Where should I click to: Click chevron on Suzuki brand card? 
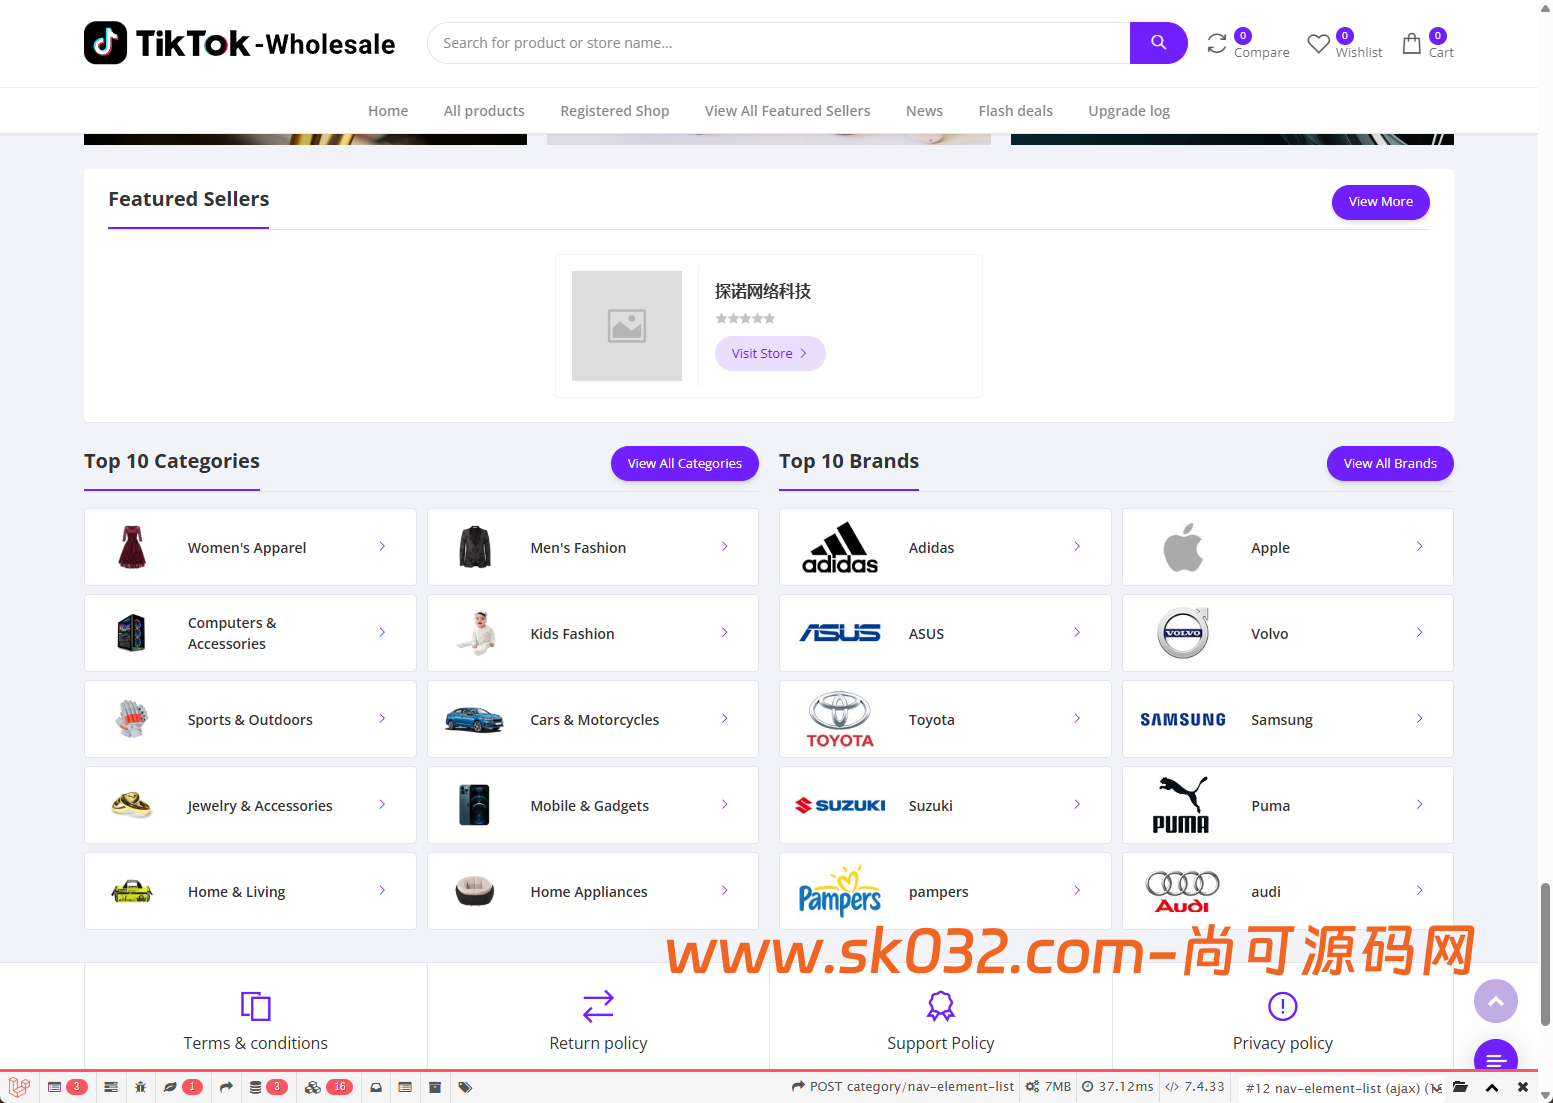(1077, 804)
